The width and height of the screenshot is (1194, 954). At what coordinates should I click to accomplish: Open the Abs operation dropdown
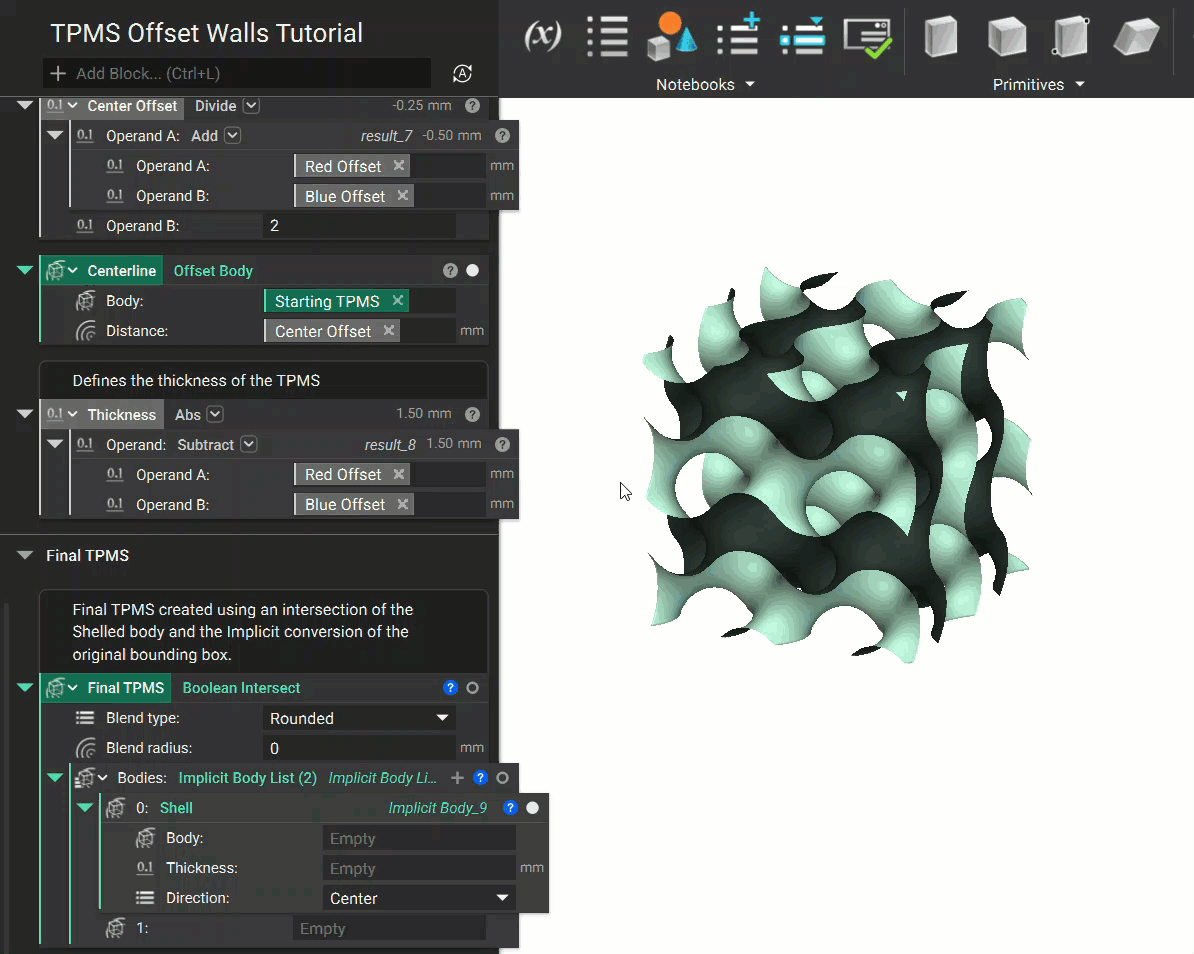click(x=215, y=414)
